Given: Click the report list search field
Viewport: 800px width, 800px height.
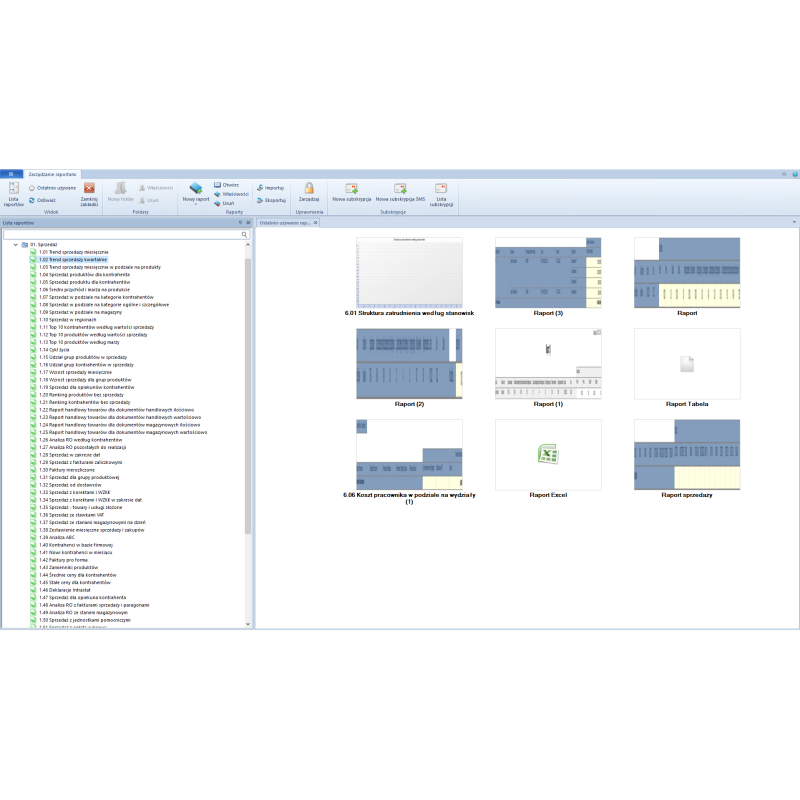Looking at the screenshot, I should tap(122, 234).
